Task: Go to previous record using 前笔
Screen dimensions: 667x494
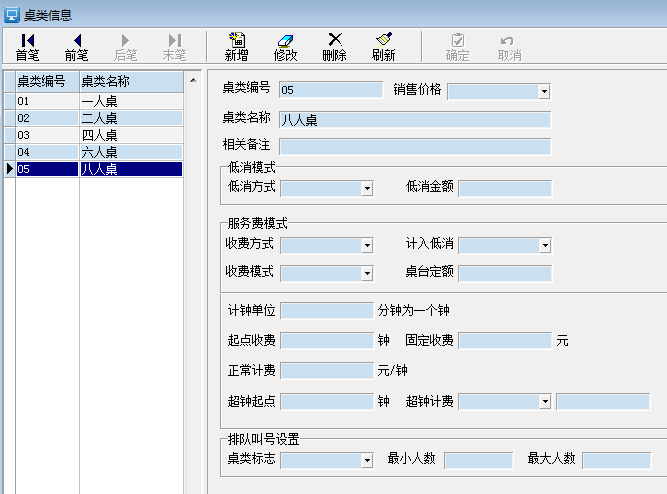Action: tap(76, 46)
